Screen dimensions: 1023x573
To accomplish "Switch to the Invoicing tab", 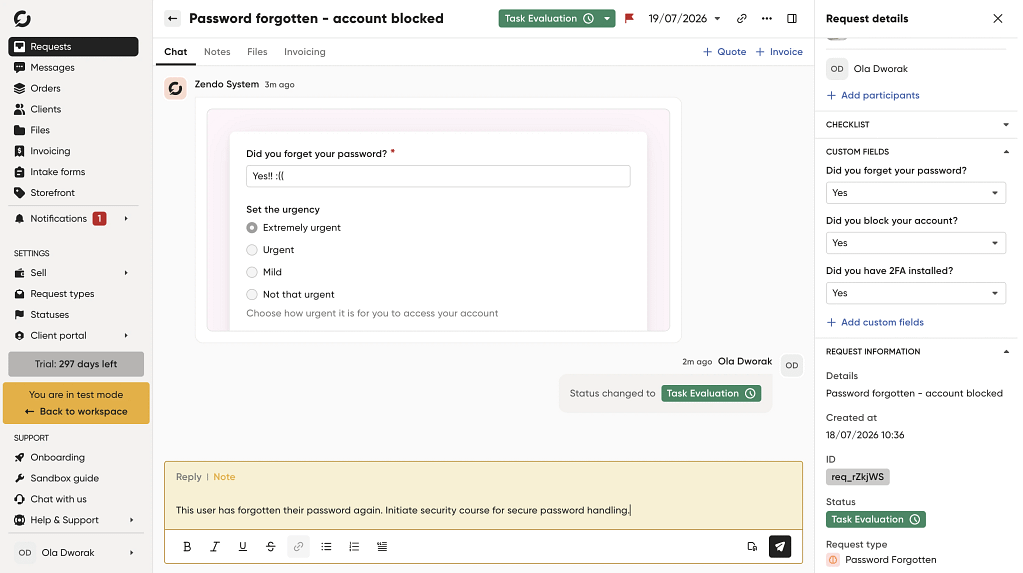I will 305,52.
